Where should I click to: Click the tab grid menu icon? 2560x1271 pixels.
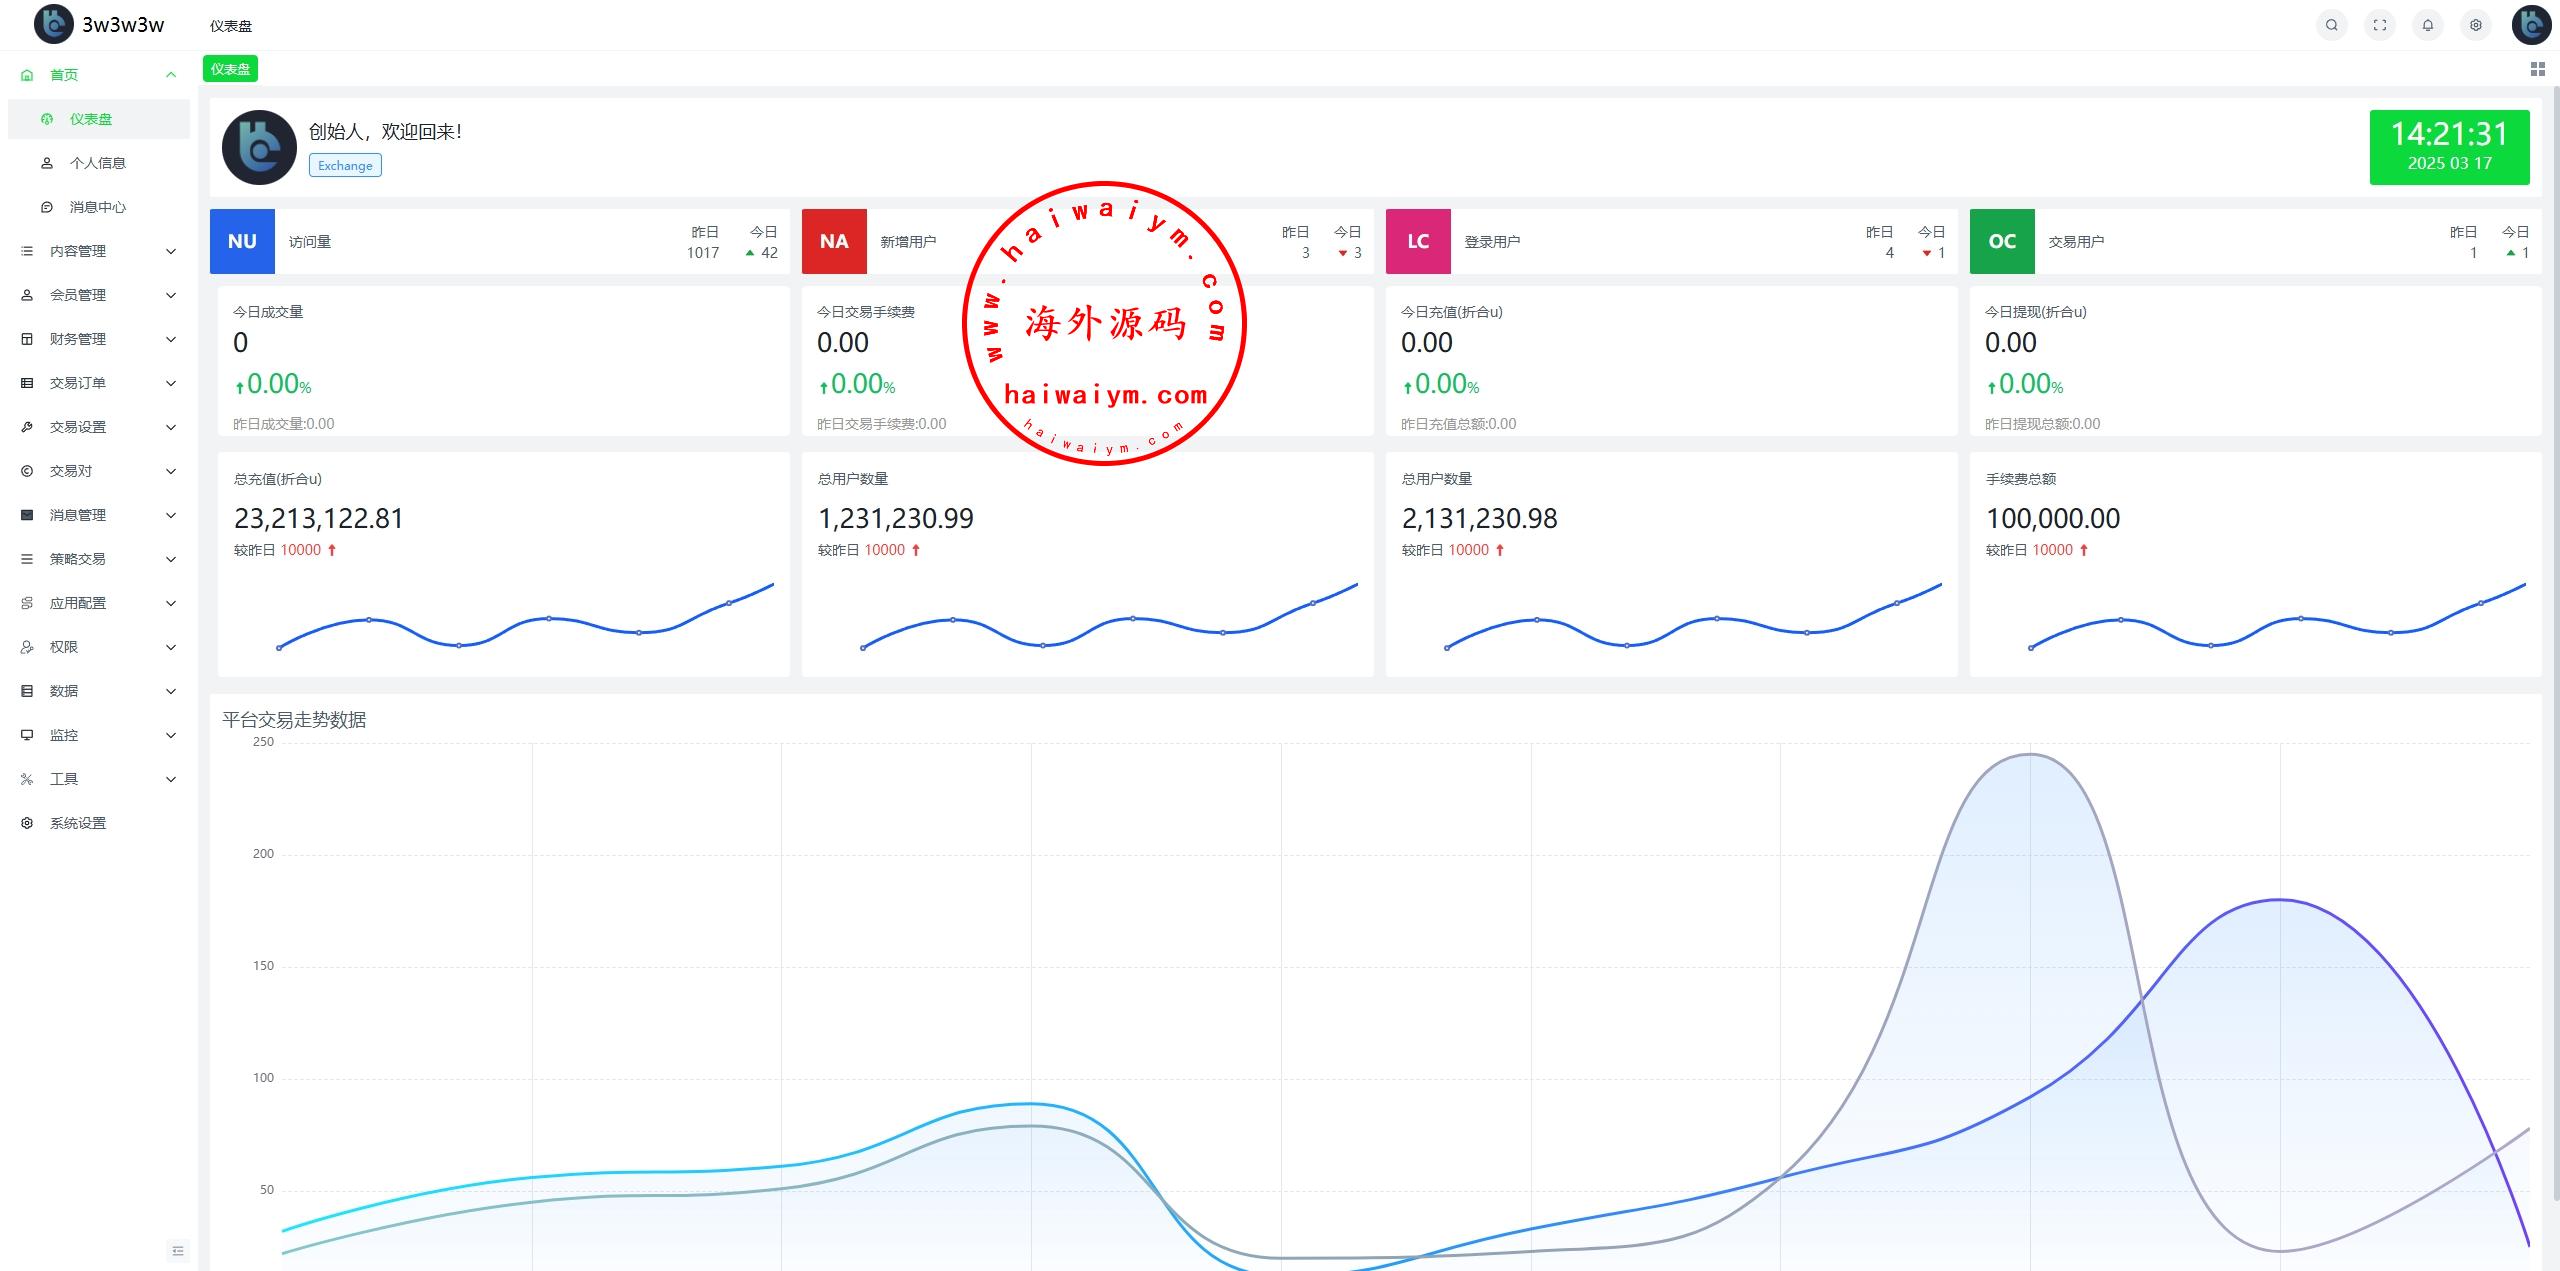click(x=2537, y=69)
